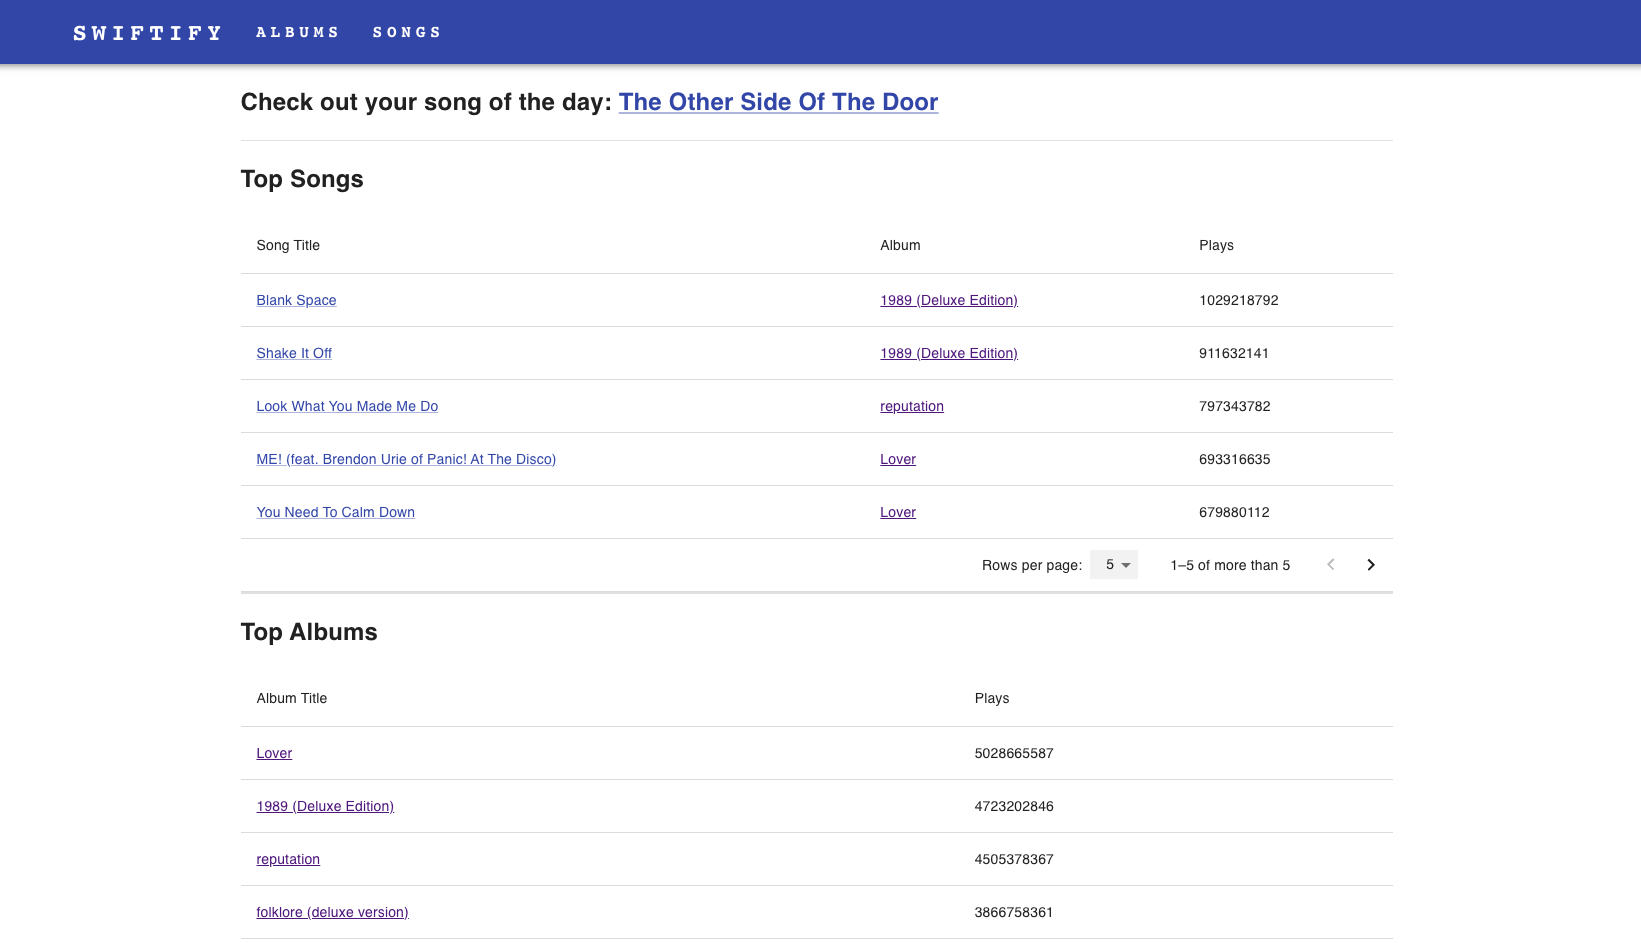Open 1989 (Deluxe Edition) next to Blank Space
The height and width of the screenshot is (943, 1641).
coord(948,300)
